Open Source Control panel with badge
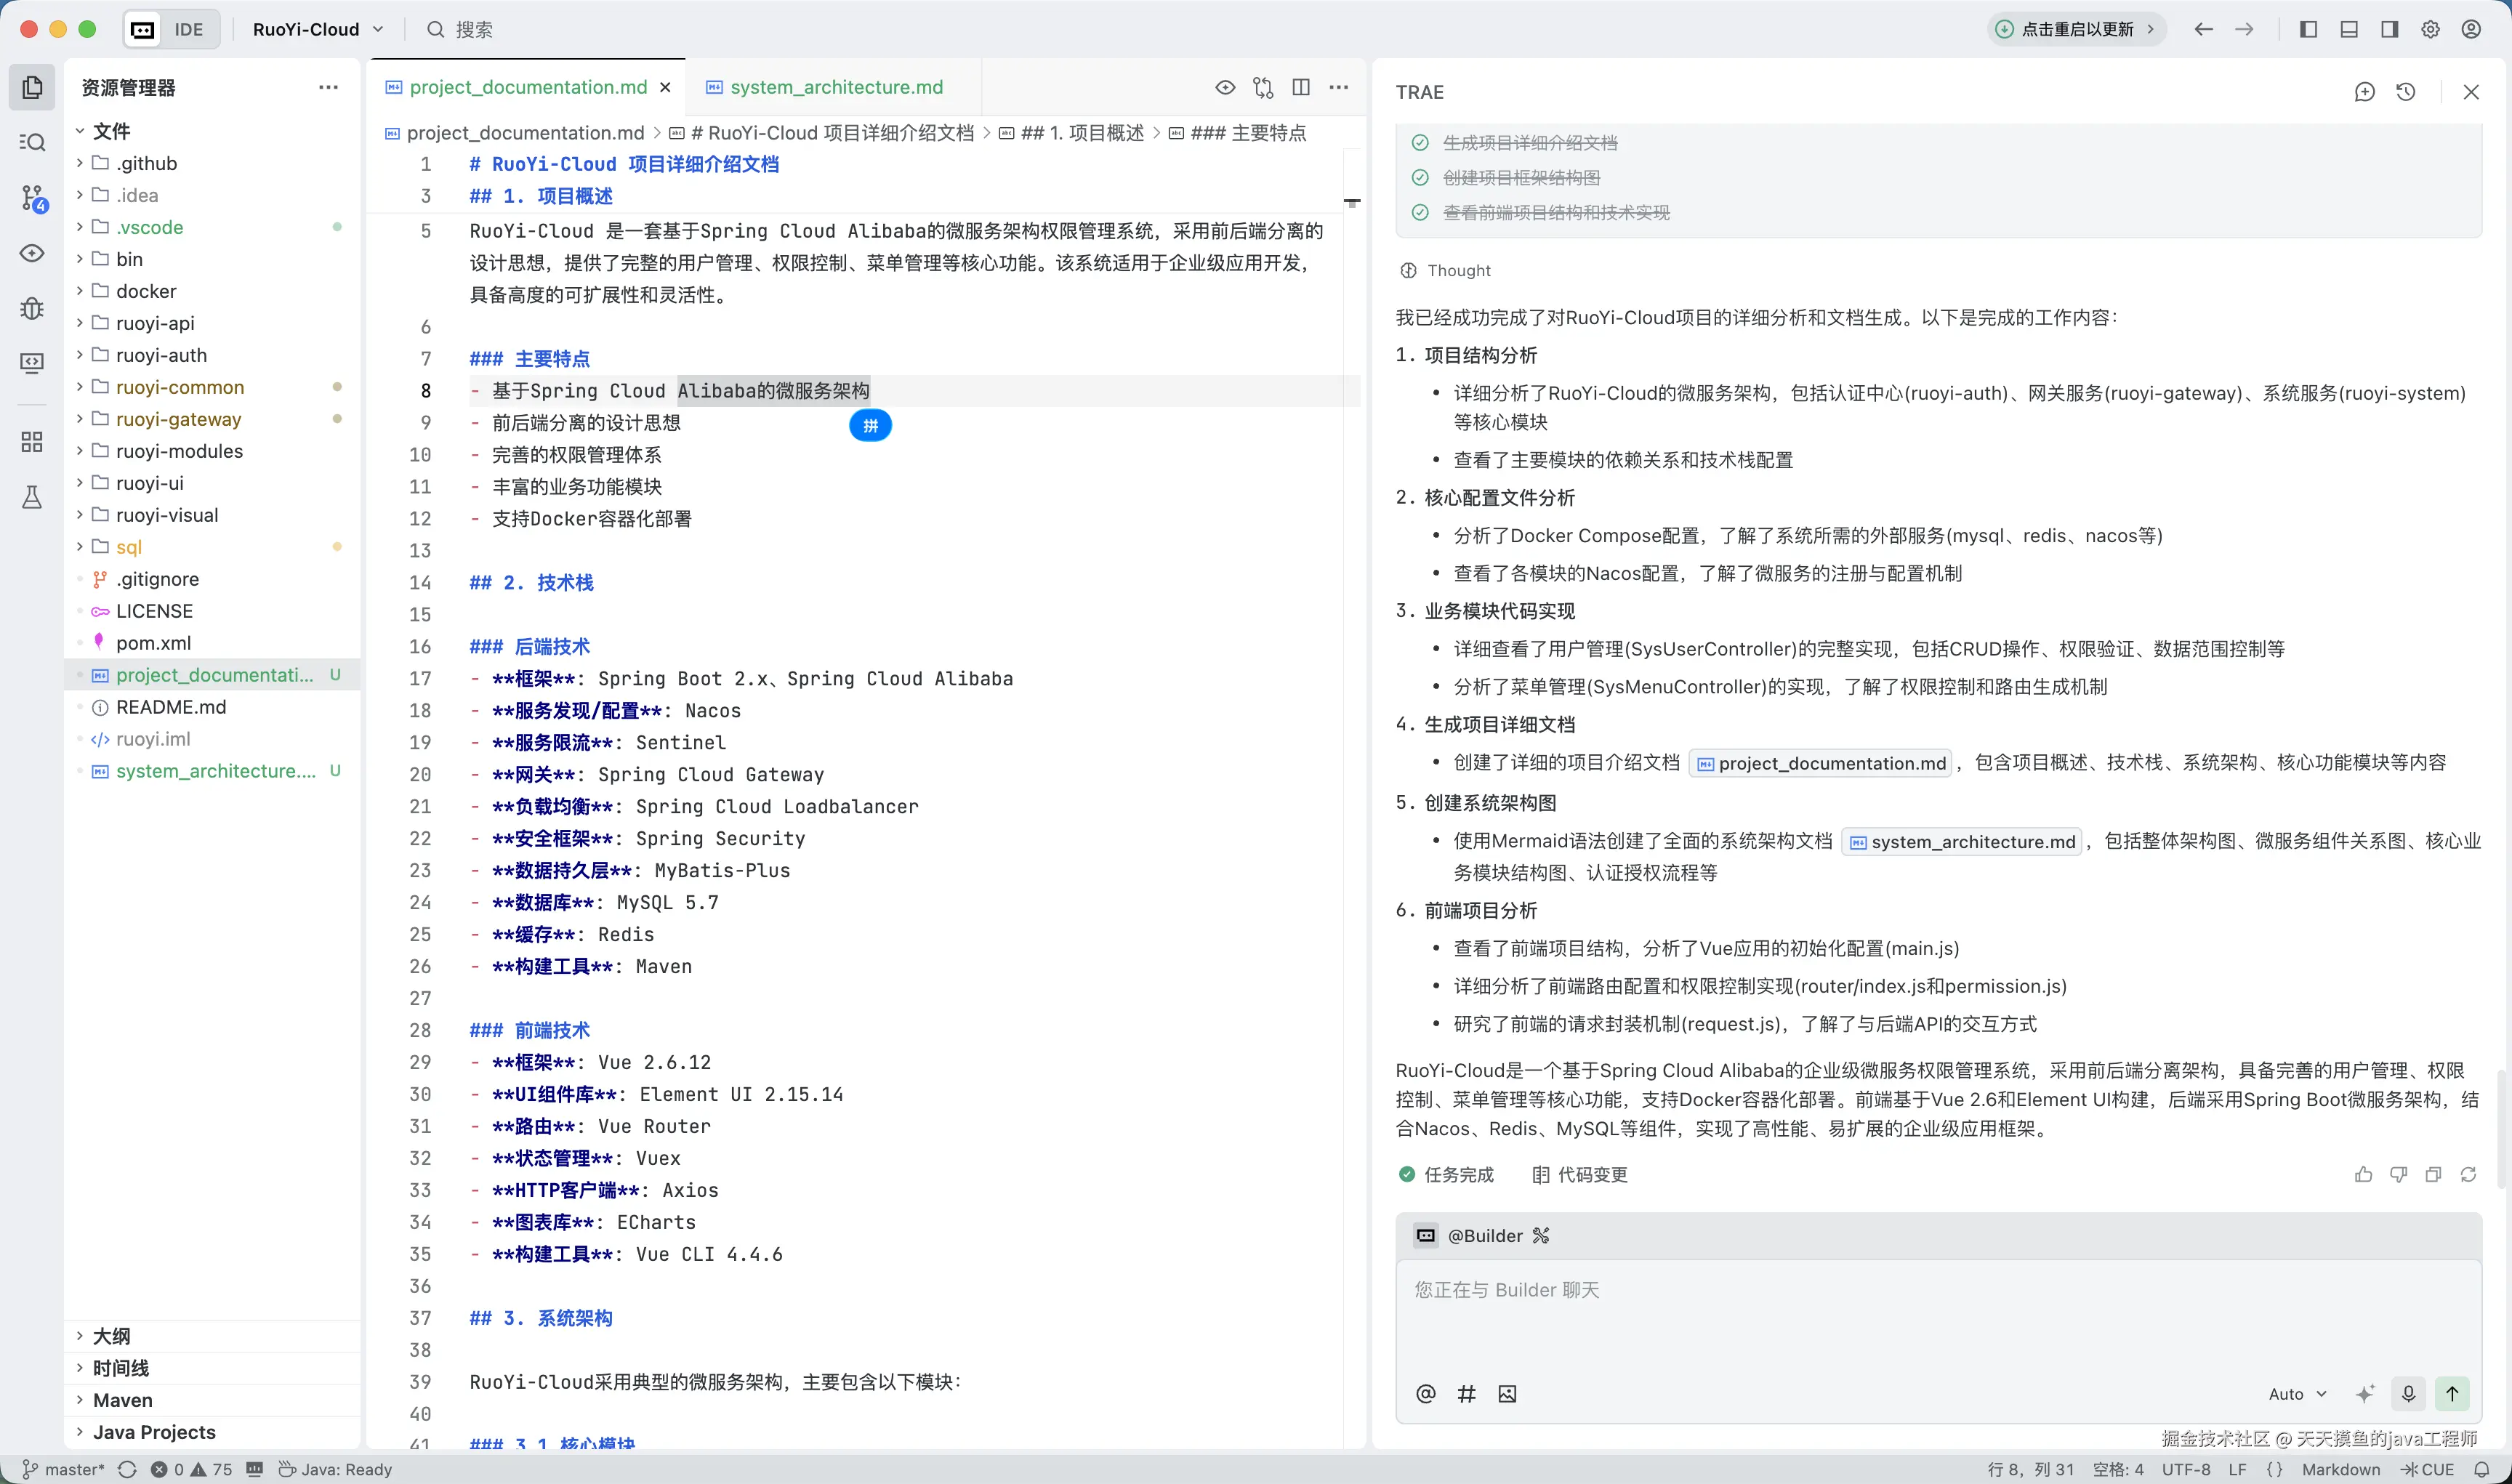Screen dimensions: 2512x1484 [32, 198]
